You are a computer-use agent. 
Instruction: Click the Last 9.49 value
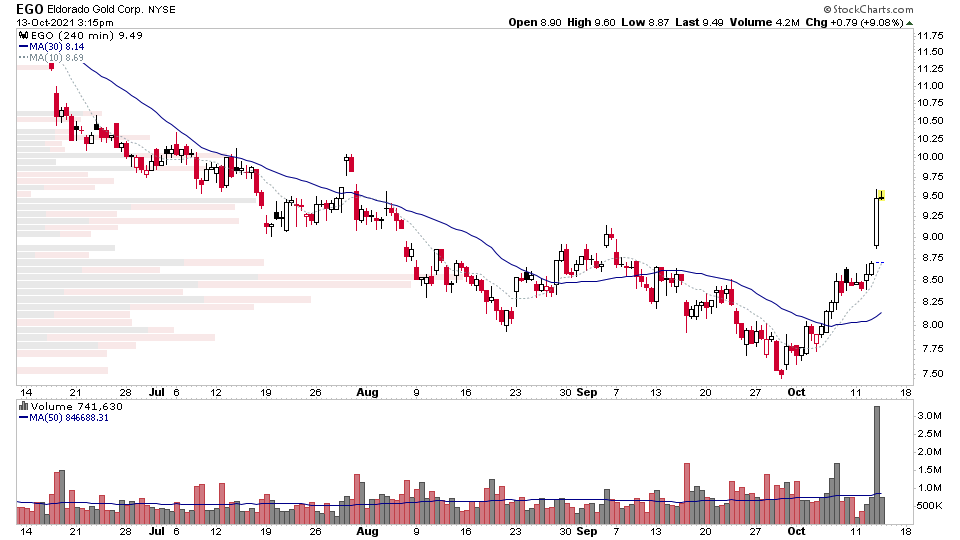[x=699, y=23]
